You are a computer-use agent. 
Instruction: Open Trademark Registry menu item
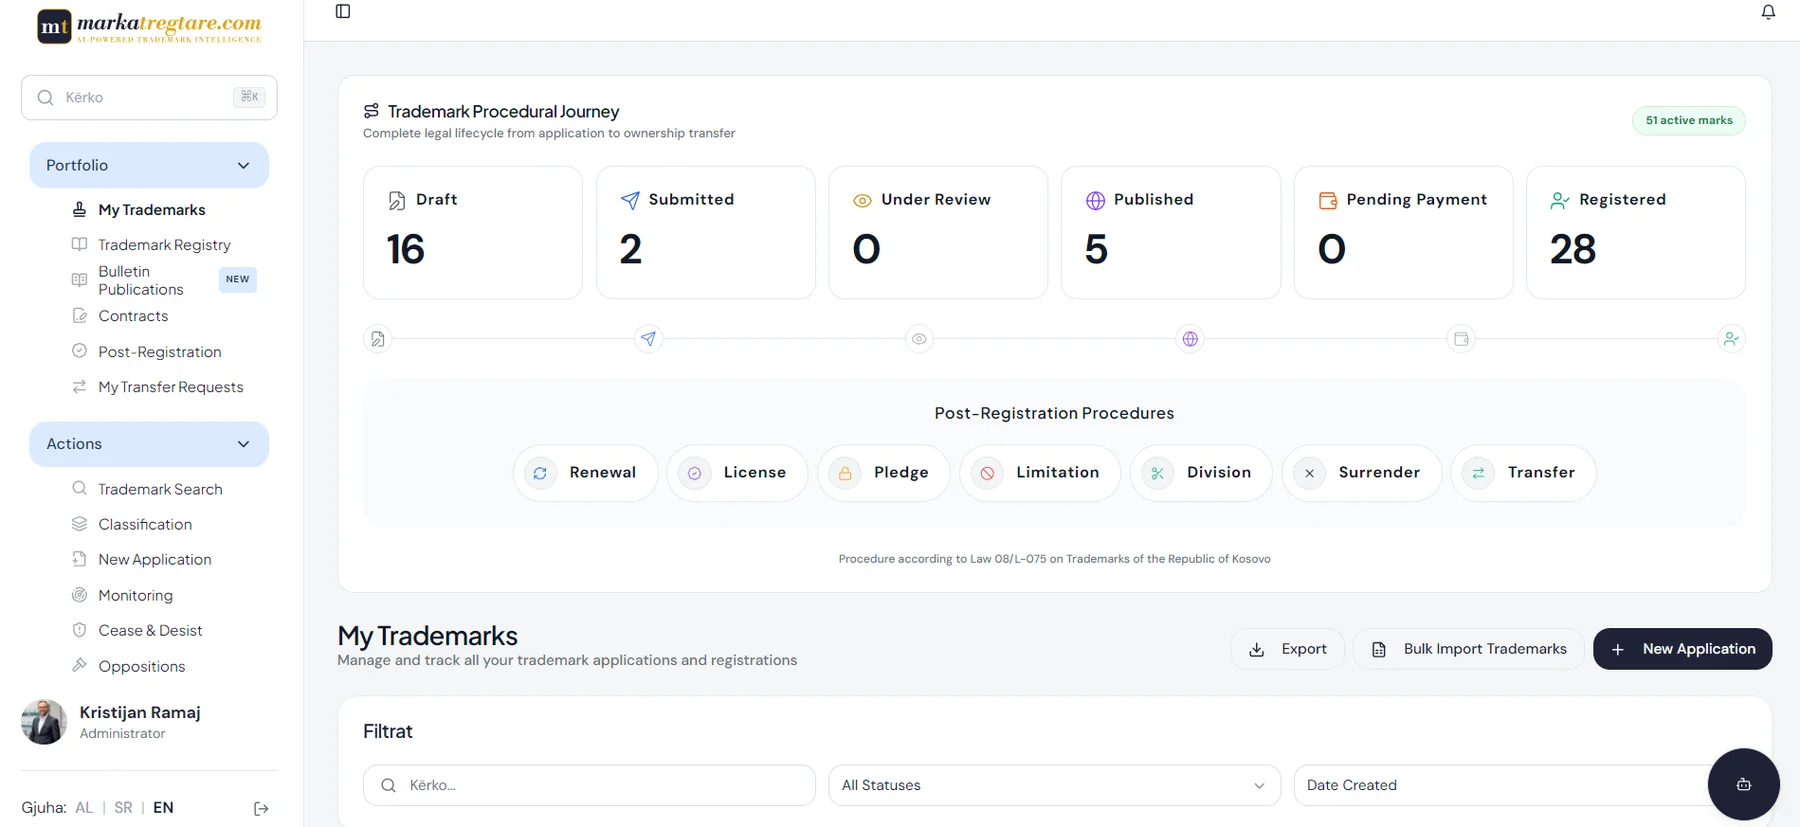pos(164,245)
